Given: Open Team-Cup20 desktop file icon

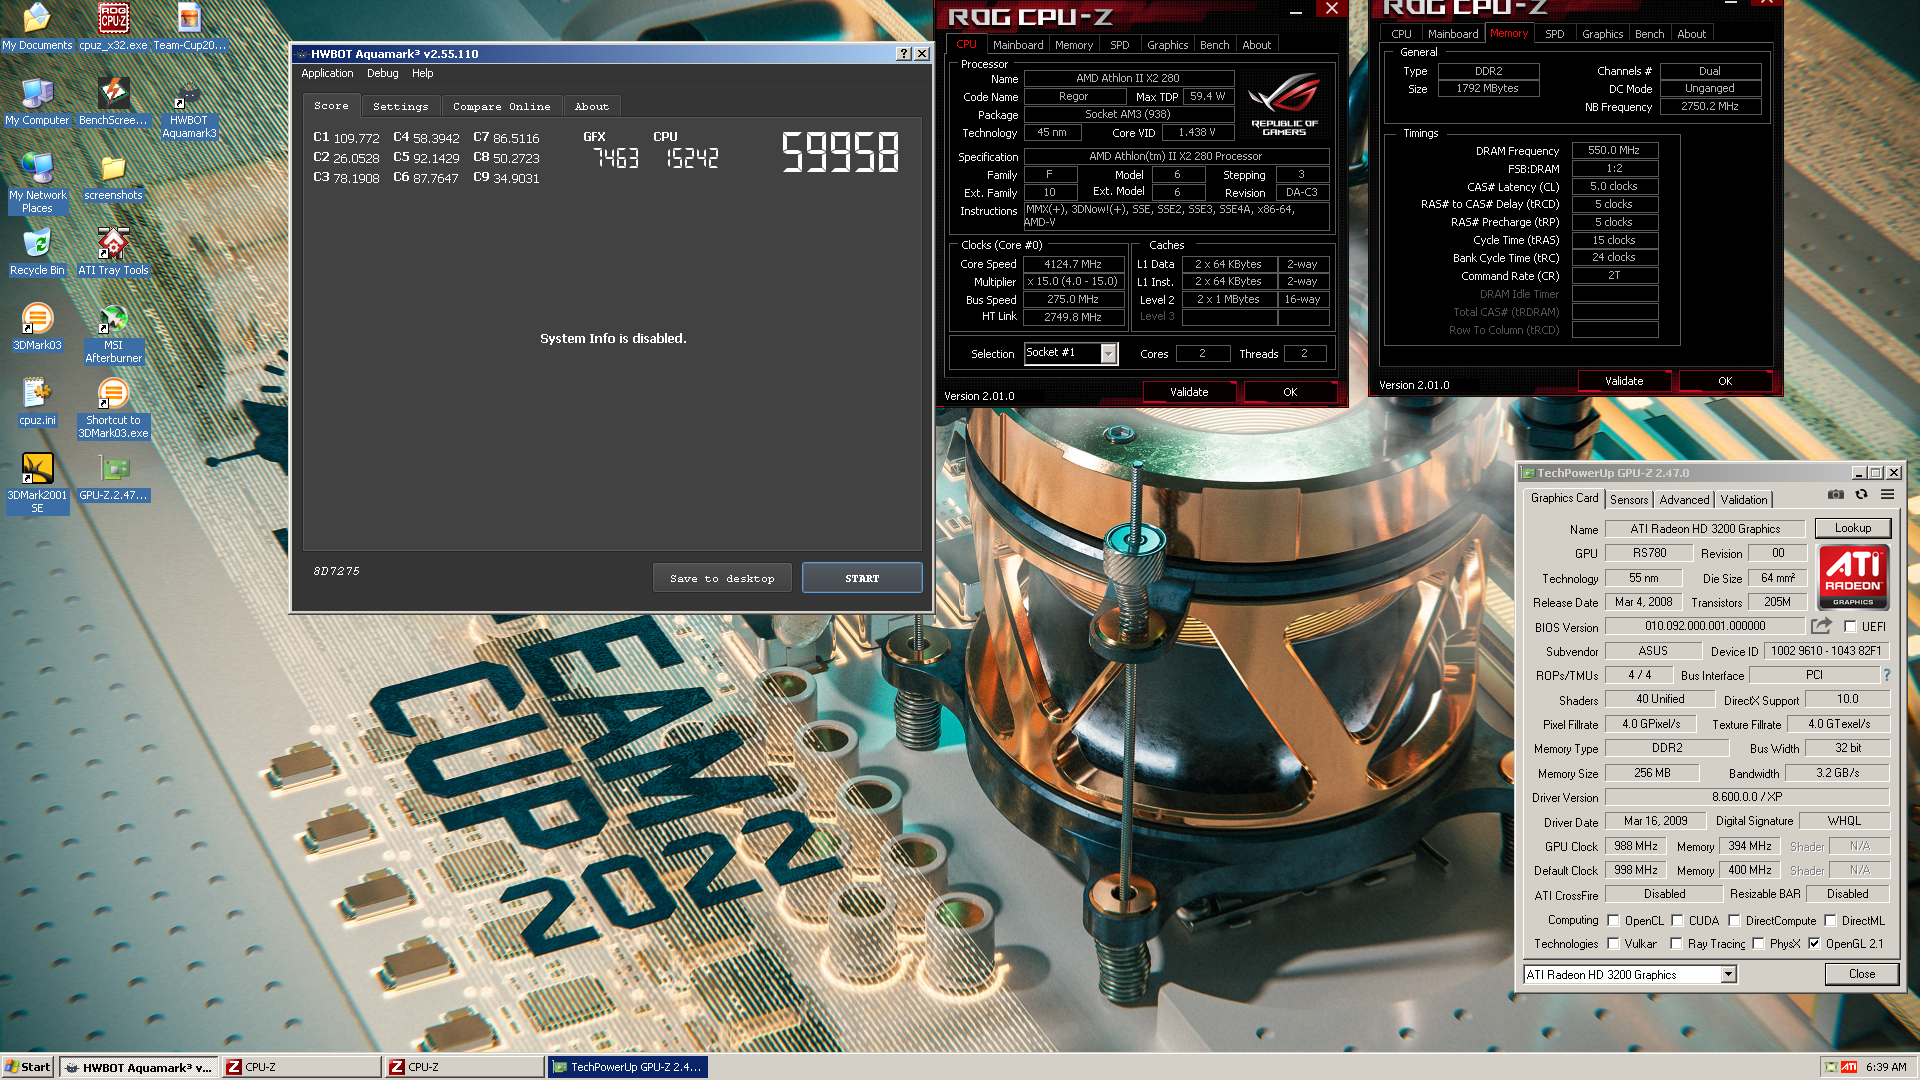Looking at the screenshot, I should (x=189, y=27).
